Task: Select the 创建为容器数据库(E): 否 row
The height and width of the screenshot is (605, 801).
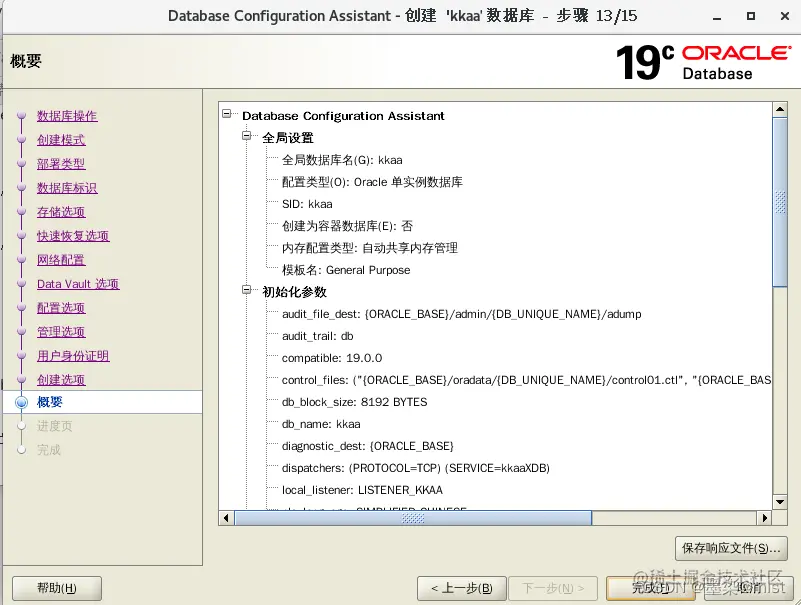Action: pyautogui.click(x=347, y=226)
